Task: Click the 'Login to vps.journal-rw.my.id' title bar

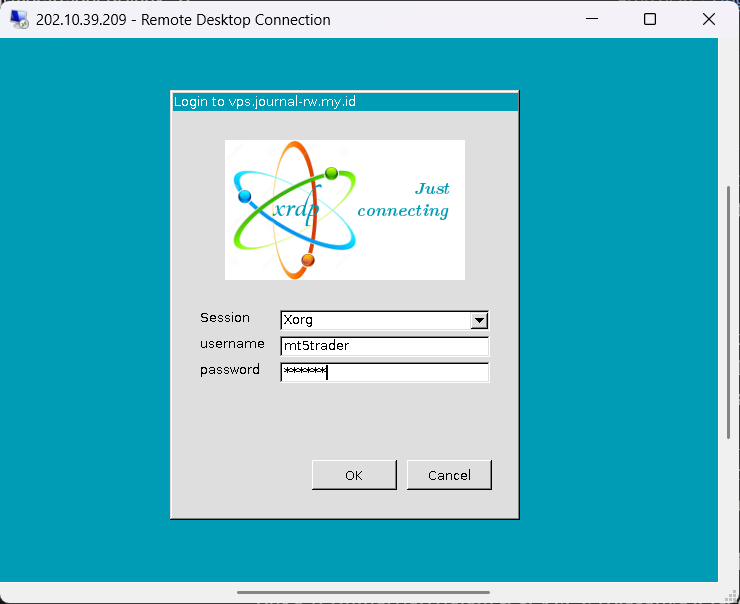Action: pos(345,101)
